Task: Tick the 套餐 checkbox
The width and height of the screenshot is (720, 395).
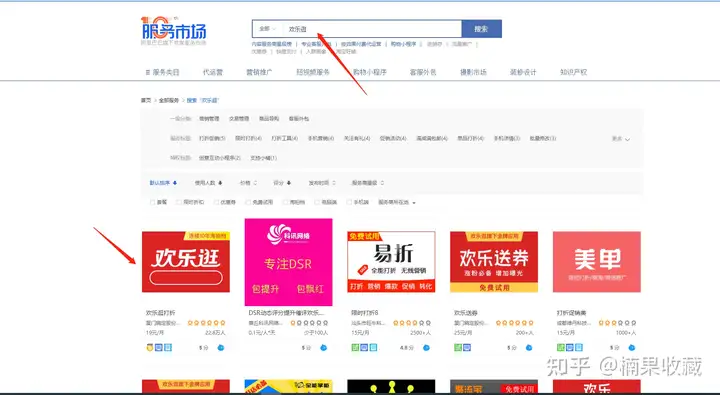Action: click(x=152, y=203)
